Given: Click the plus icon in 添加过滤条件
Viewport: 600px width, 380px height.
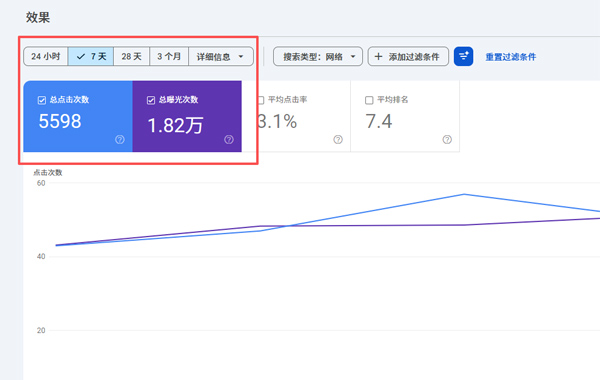Looking at the screenshot, I should (x=378, y=57).
